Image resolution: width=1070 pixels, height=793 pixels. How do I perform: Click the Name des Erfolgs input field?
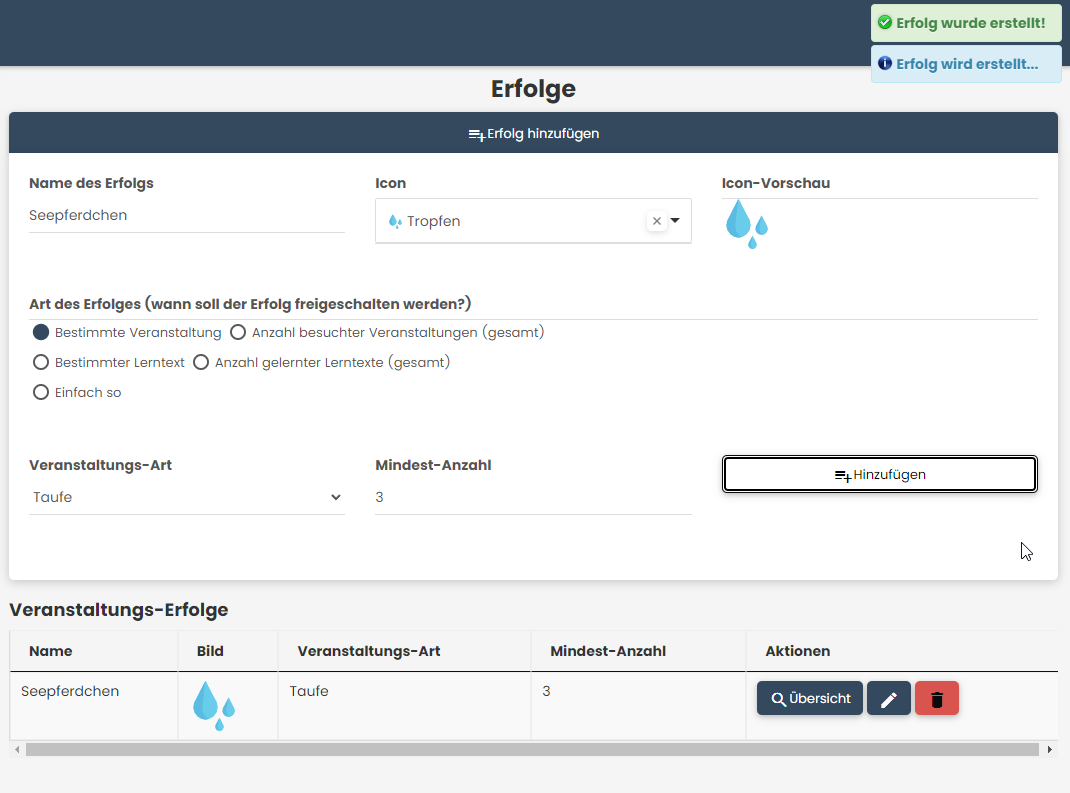186,215
